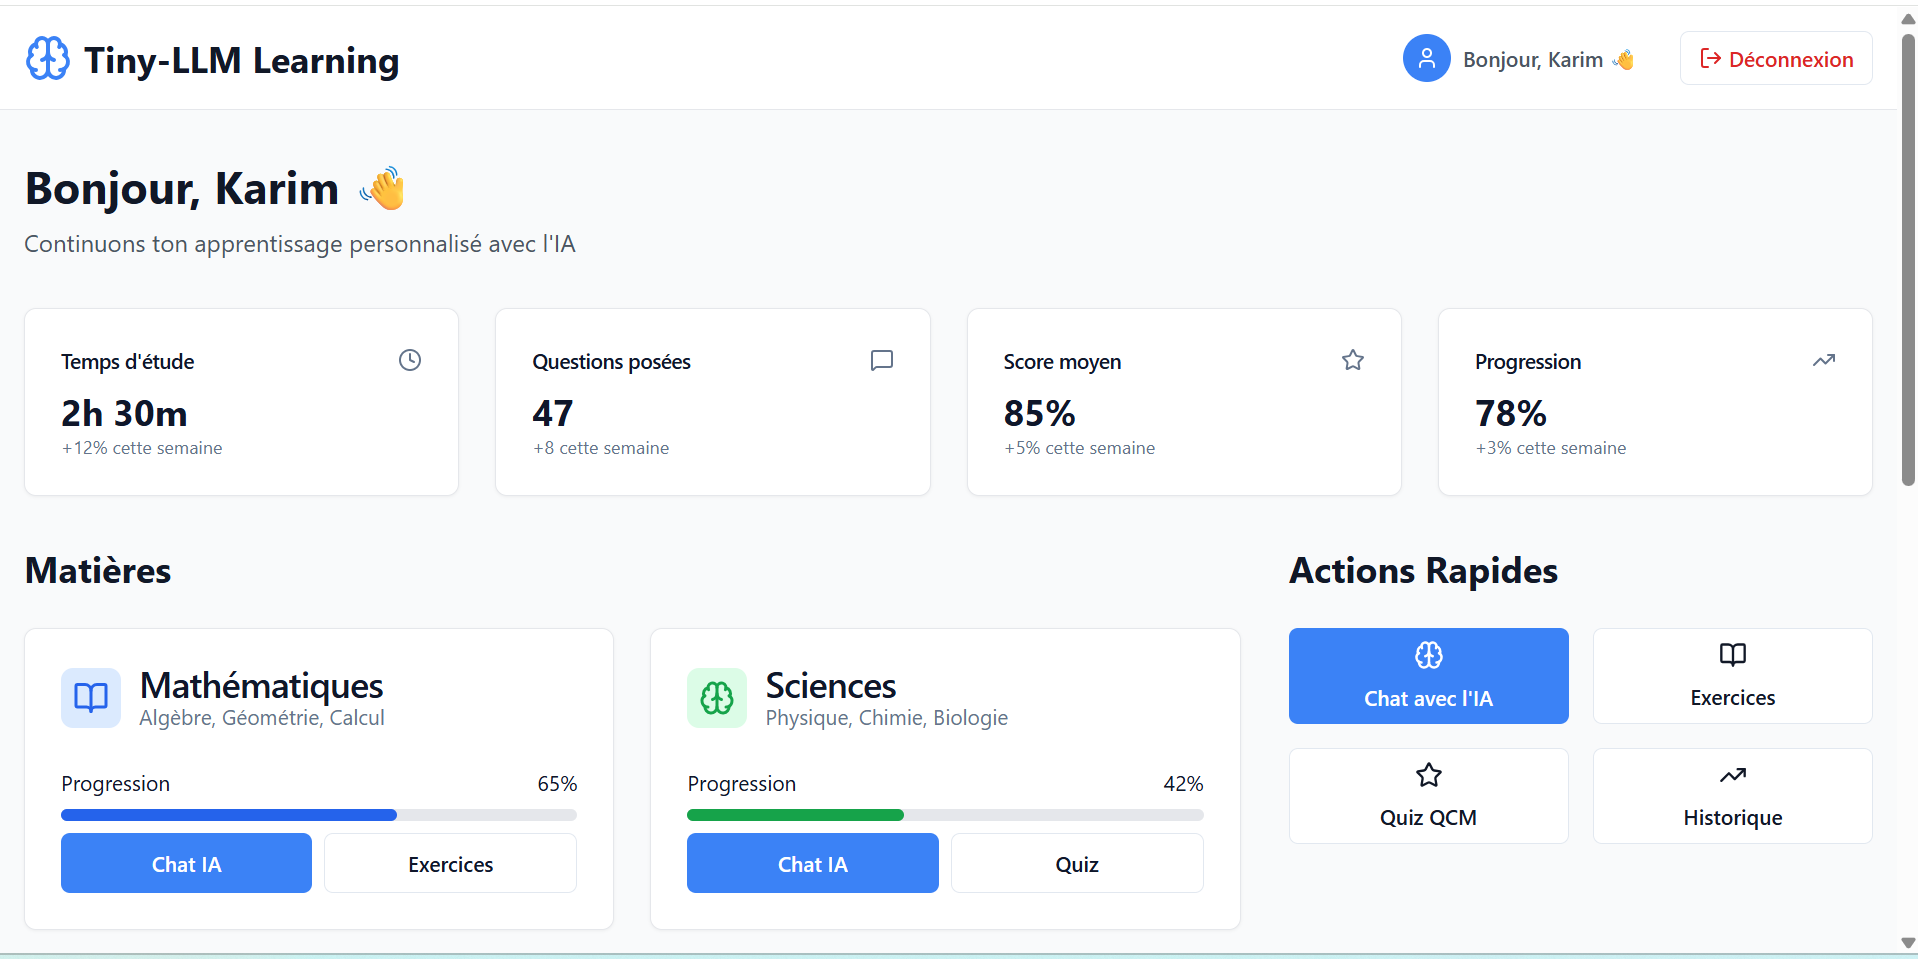The height and width of the screenshot is (959, 1918).
Task: Click the book icon above Exercices action
Action: click(1732, 655)
